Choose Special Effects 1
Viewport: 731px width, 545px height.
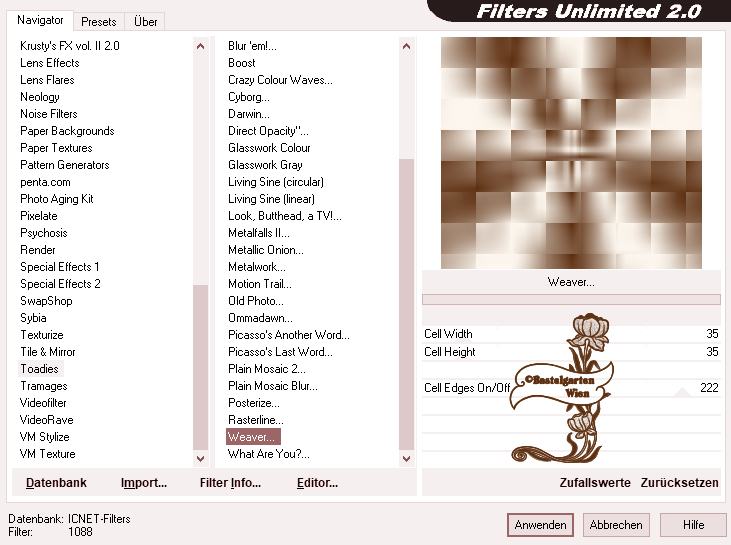click(60, 267)
